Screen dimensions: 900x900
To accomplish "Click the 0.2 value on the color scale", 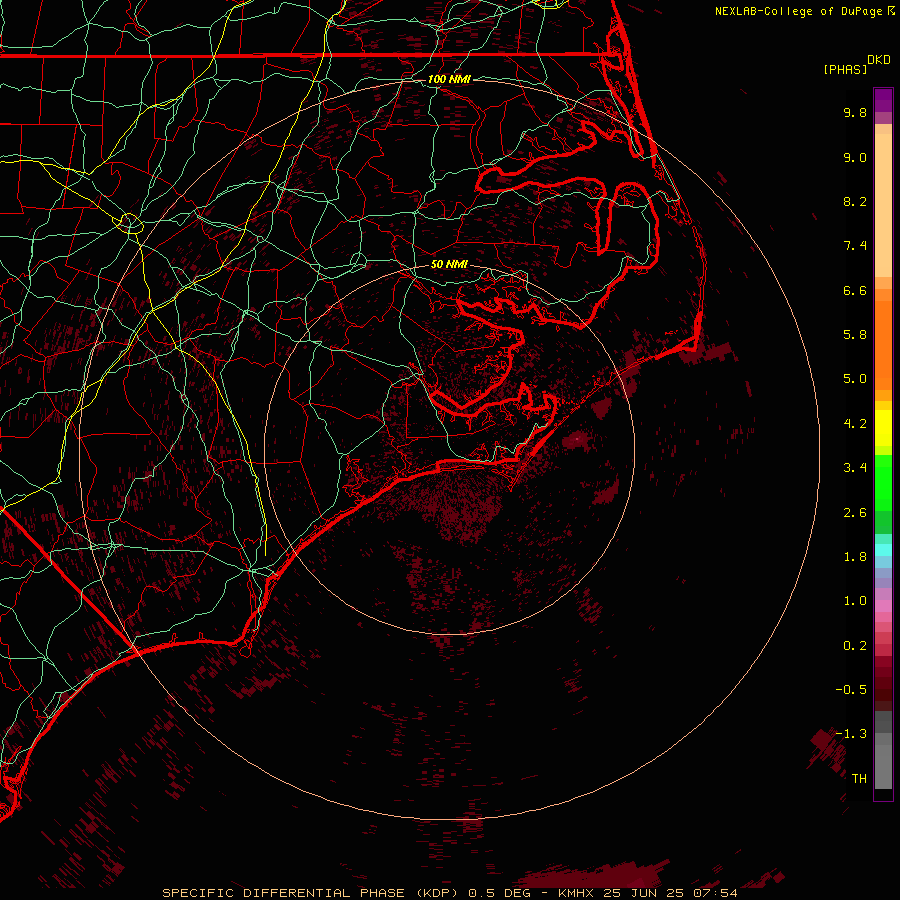I will click(x=855, y=646).
